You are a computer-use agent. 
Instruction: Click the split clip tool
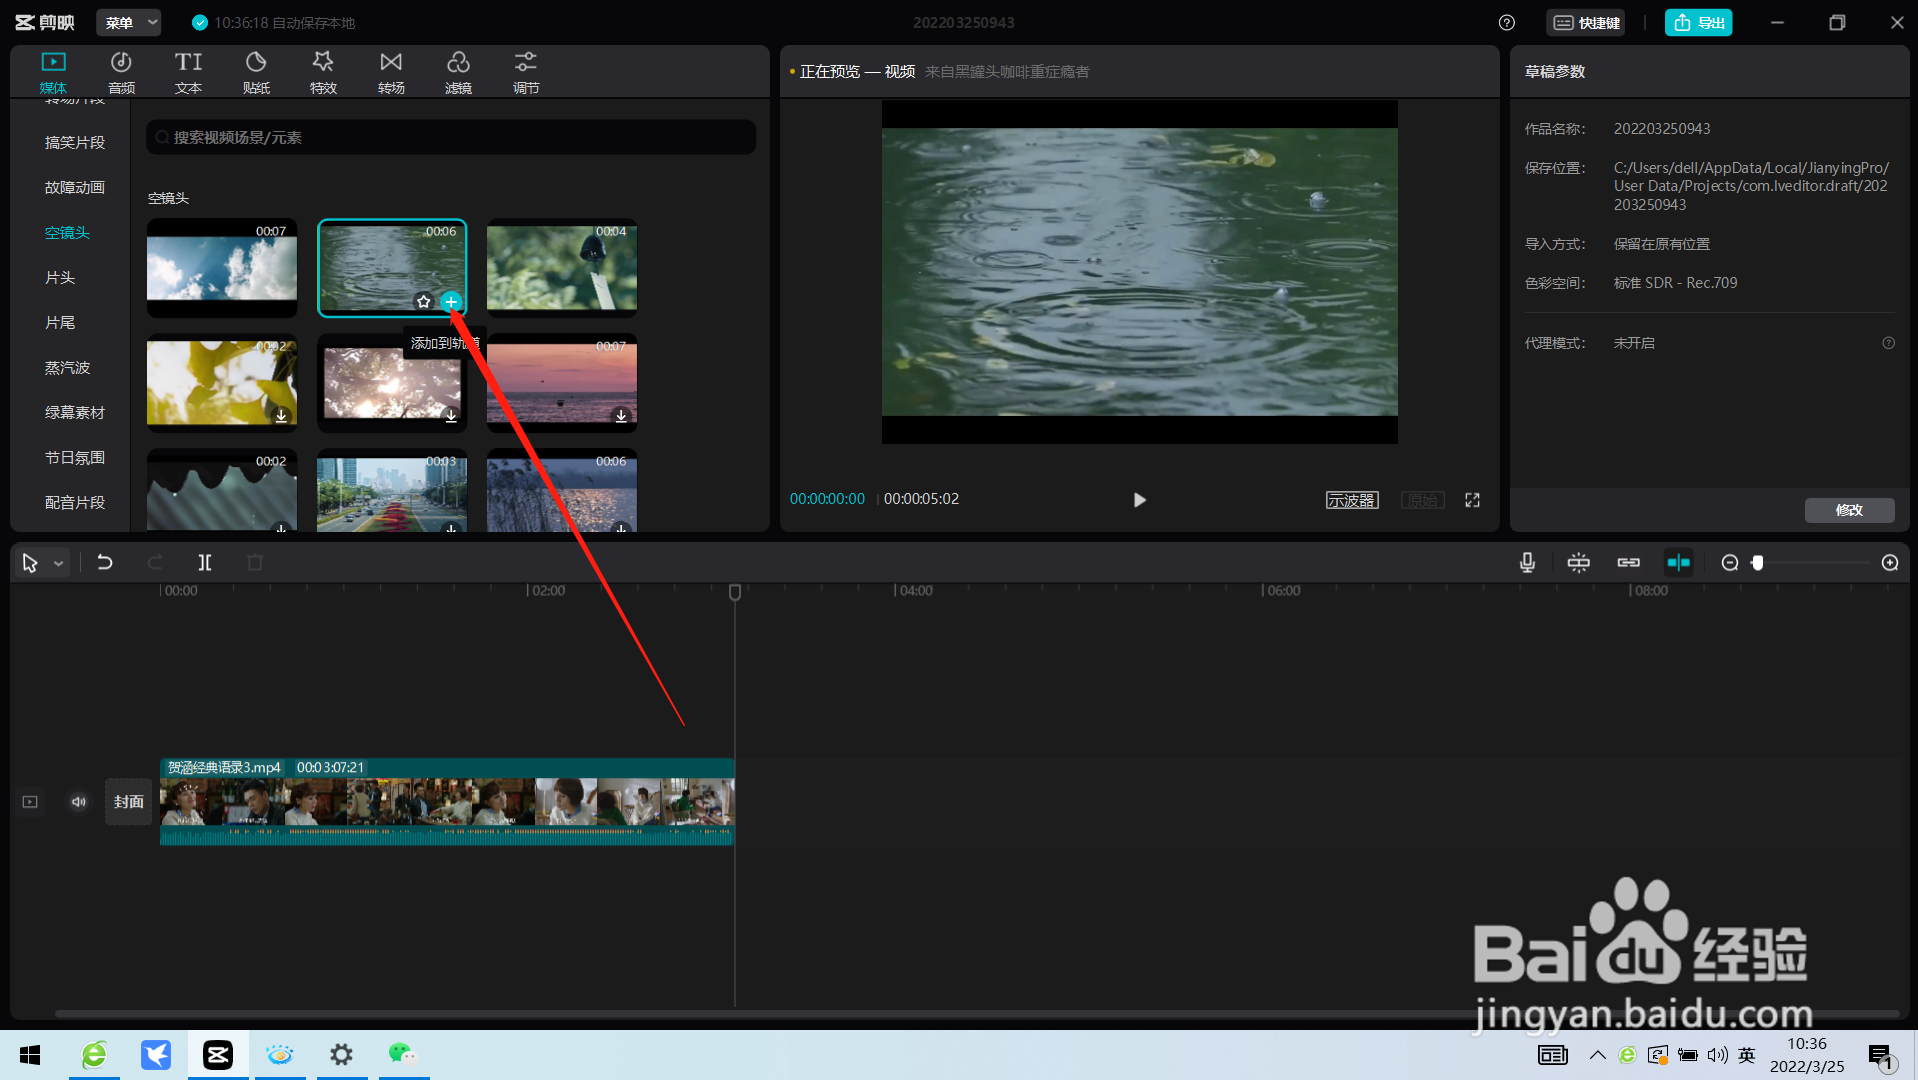coord(205,562)
